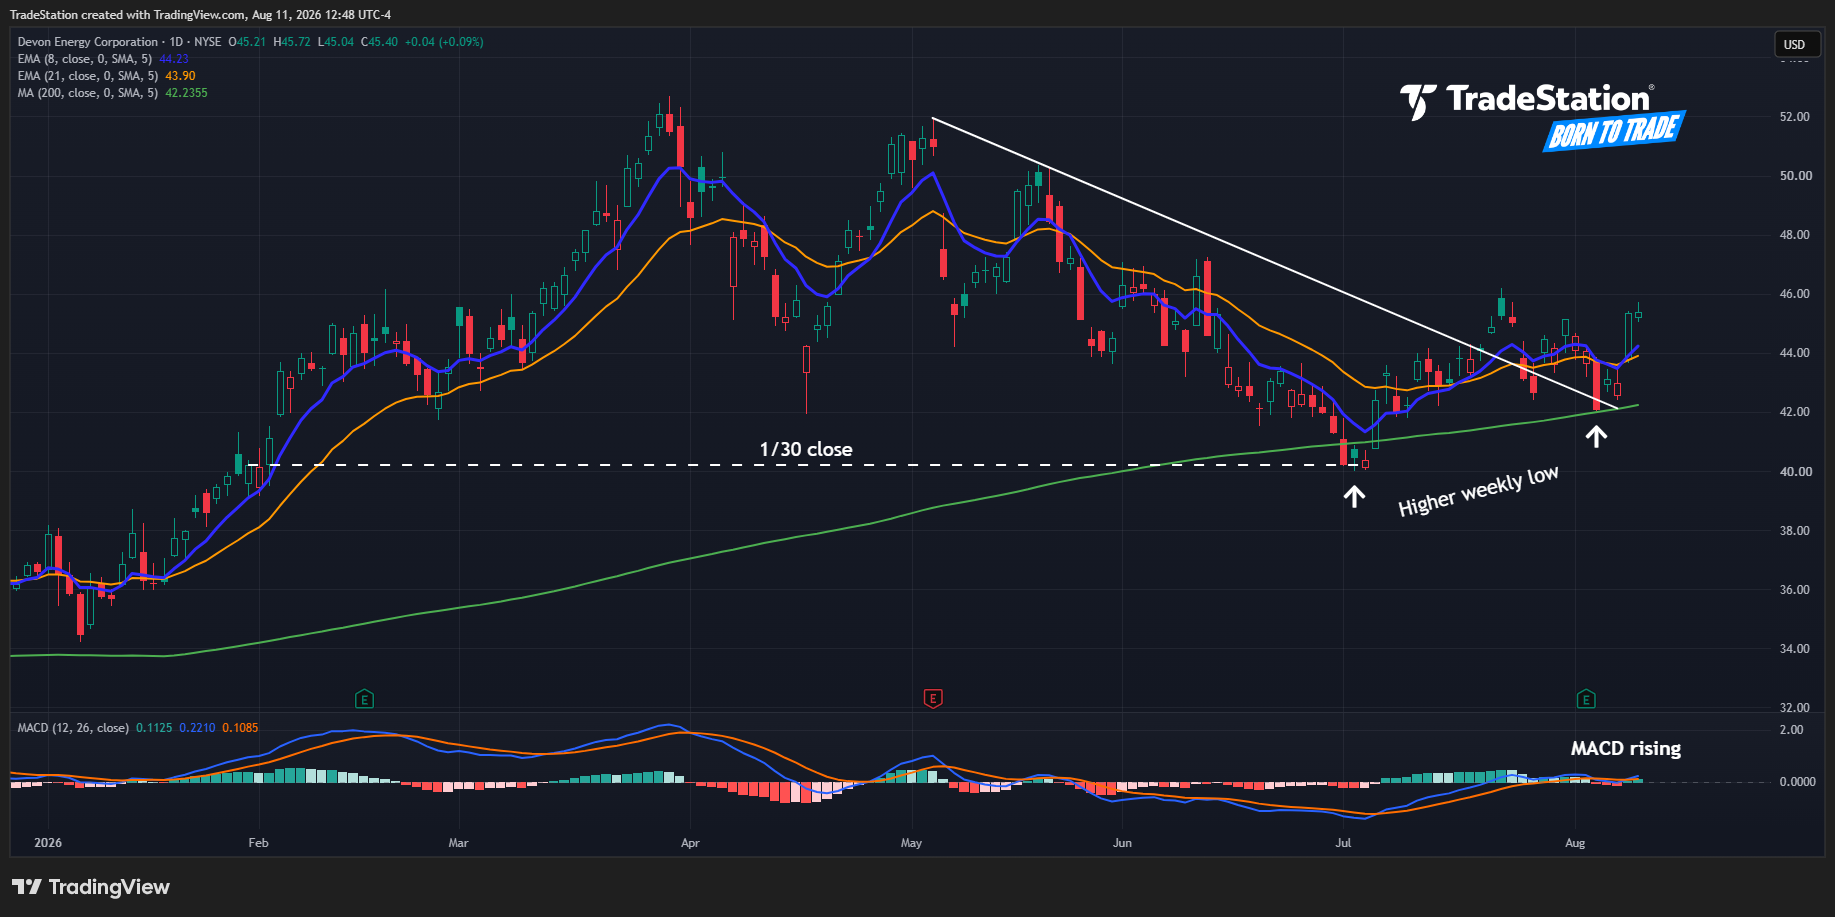This screenshot has height=917, width=1835.
Task: Click the 0.0000 MACD axis label
Action: (1798, 782)
